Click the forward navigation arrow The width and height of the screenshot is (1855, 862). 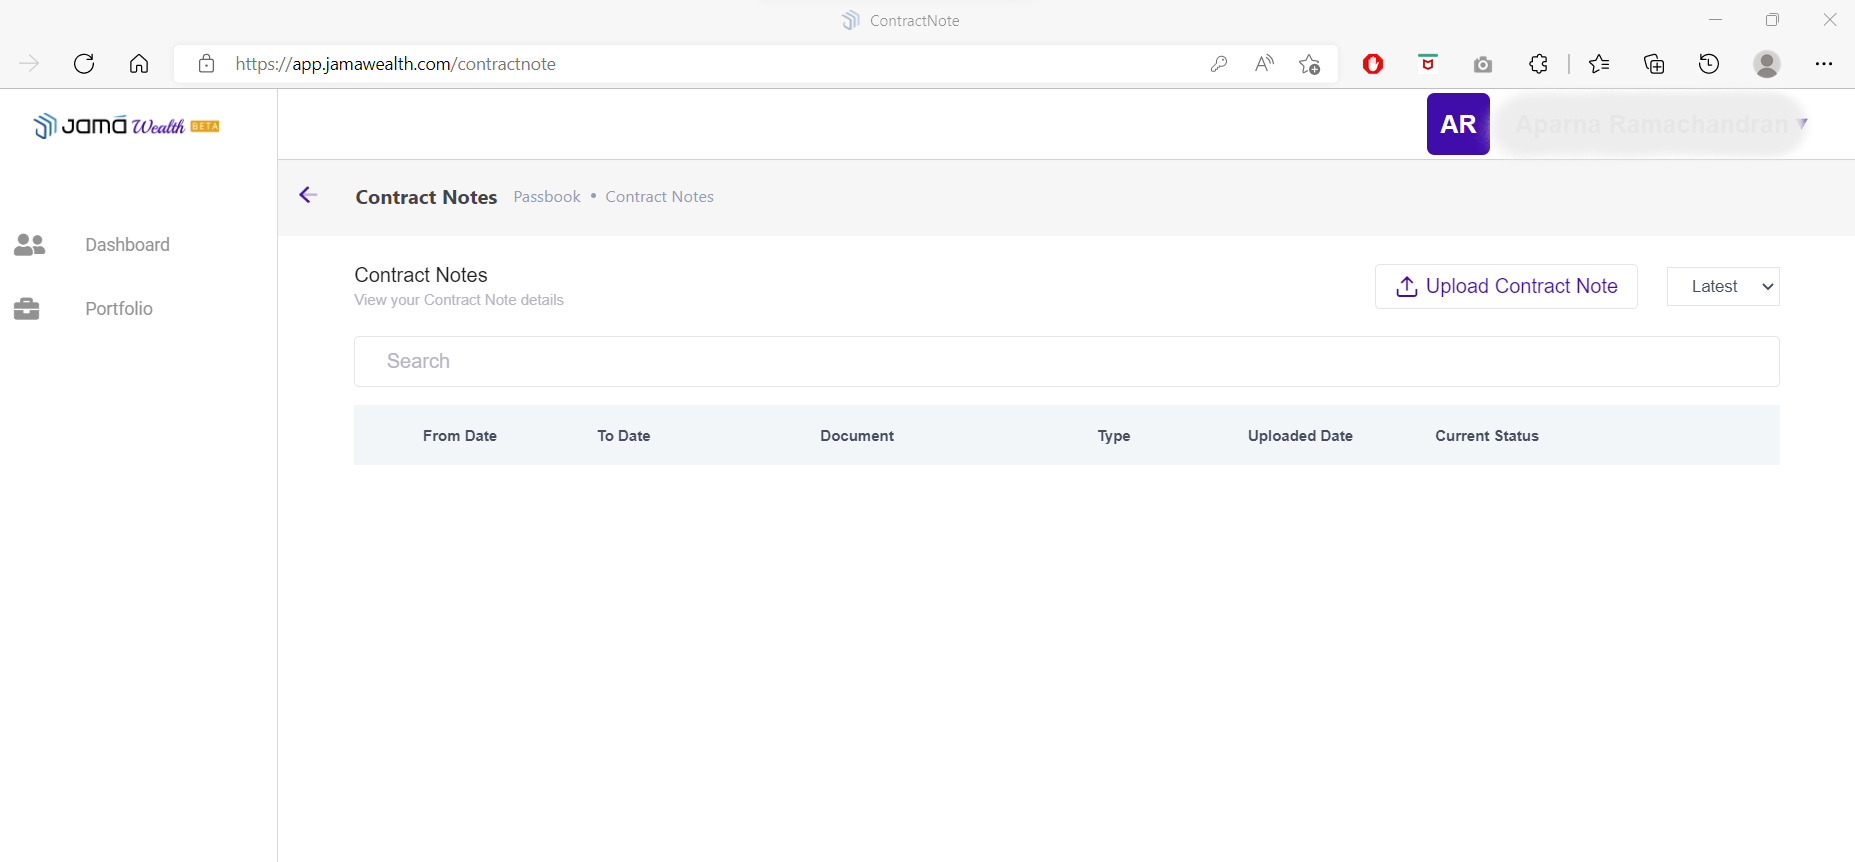[30, 64]
